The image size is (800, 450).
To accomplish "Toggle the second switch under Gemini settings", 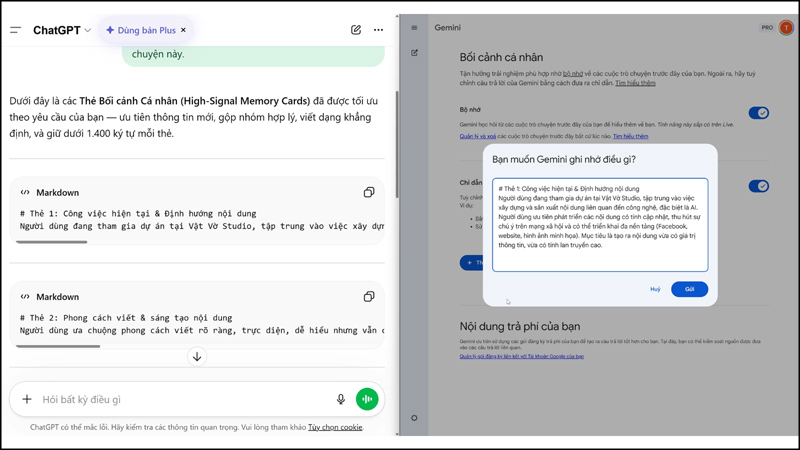I will tap(759, 186).
